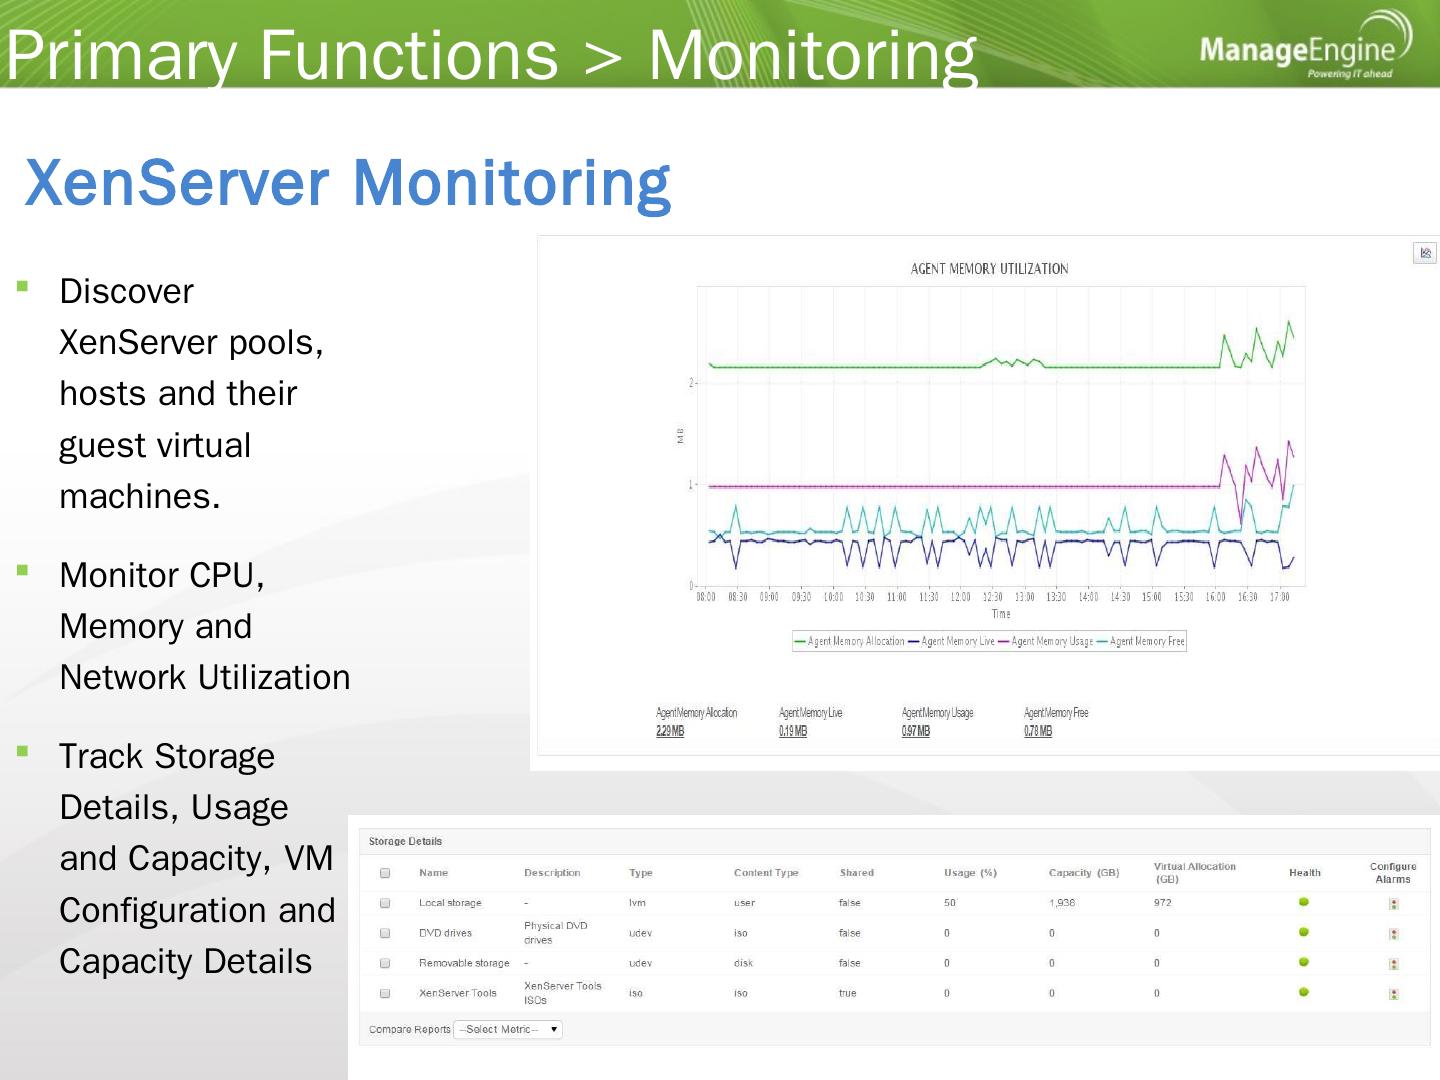The height and width of the screenshot is (1080, 1440).
Task: Open Configure Alarms icon for Removable storage
Action: (1393, 964)
